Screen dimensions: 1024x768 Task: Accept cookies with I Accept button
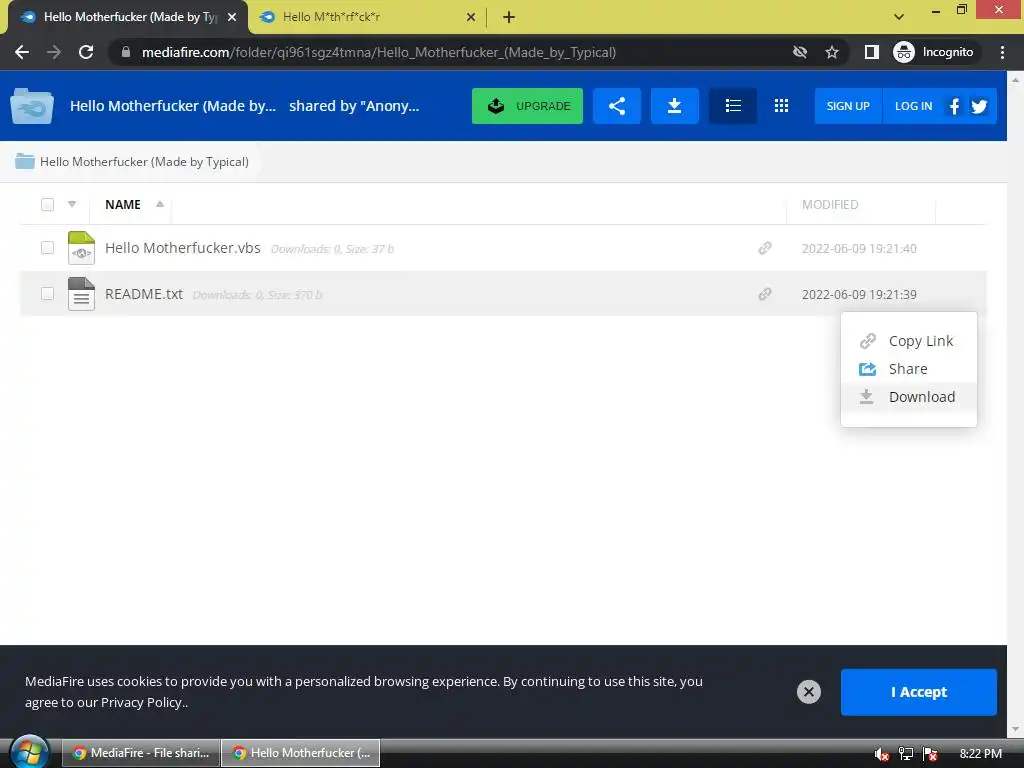tap(918, 692)
